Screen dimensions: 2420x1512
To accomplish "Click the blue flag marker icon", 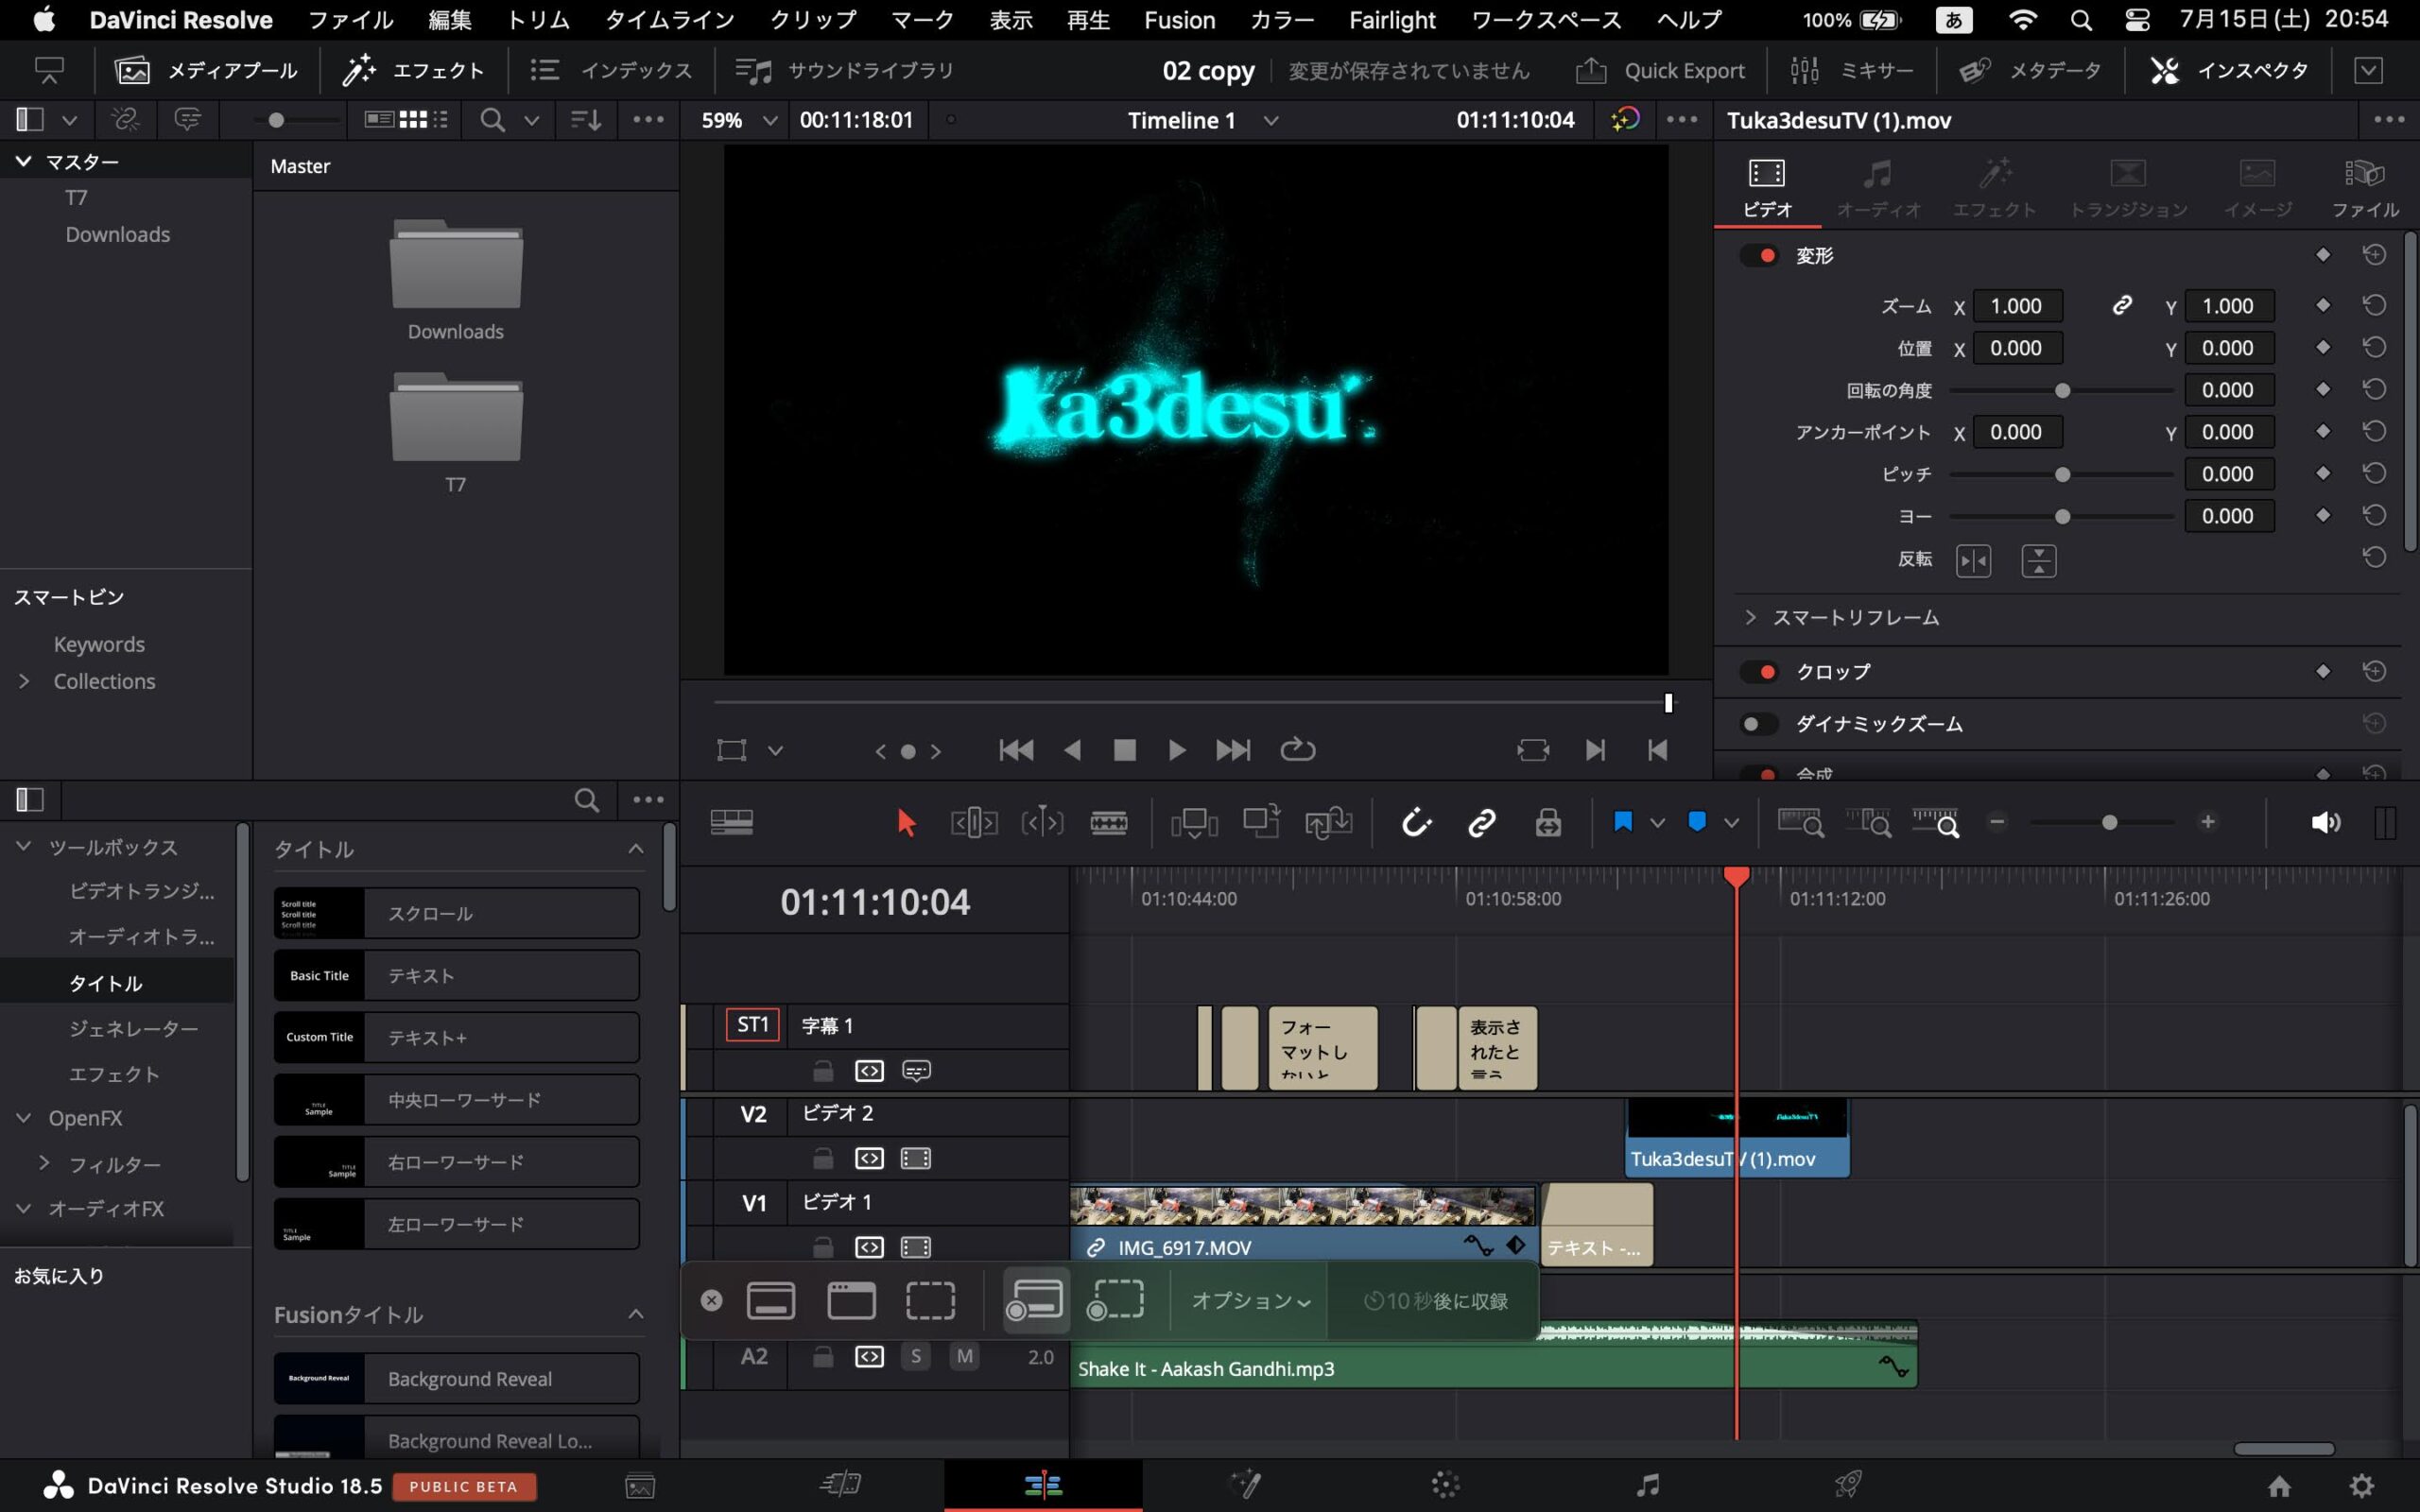I will point(1623,822).
